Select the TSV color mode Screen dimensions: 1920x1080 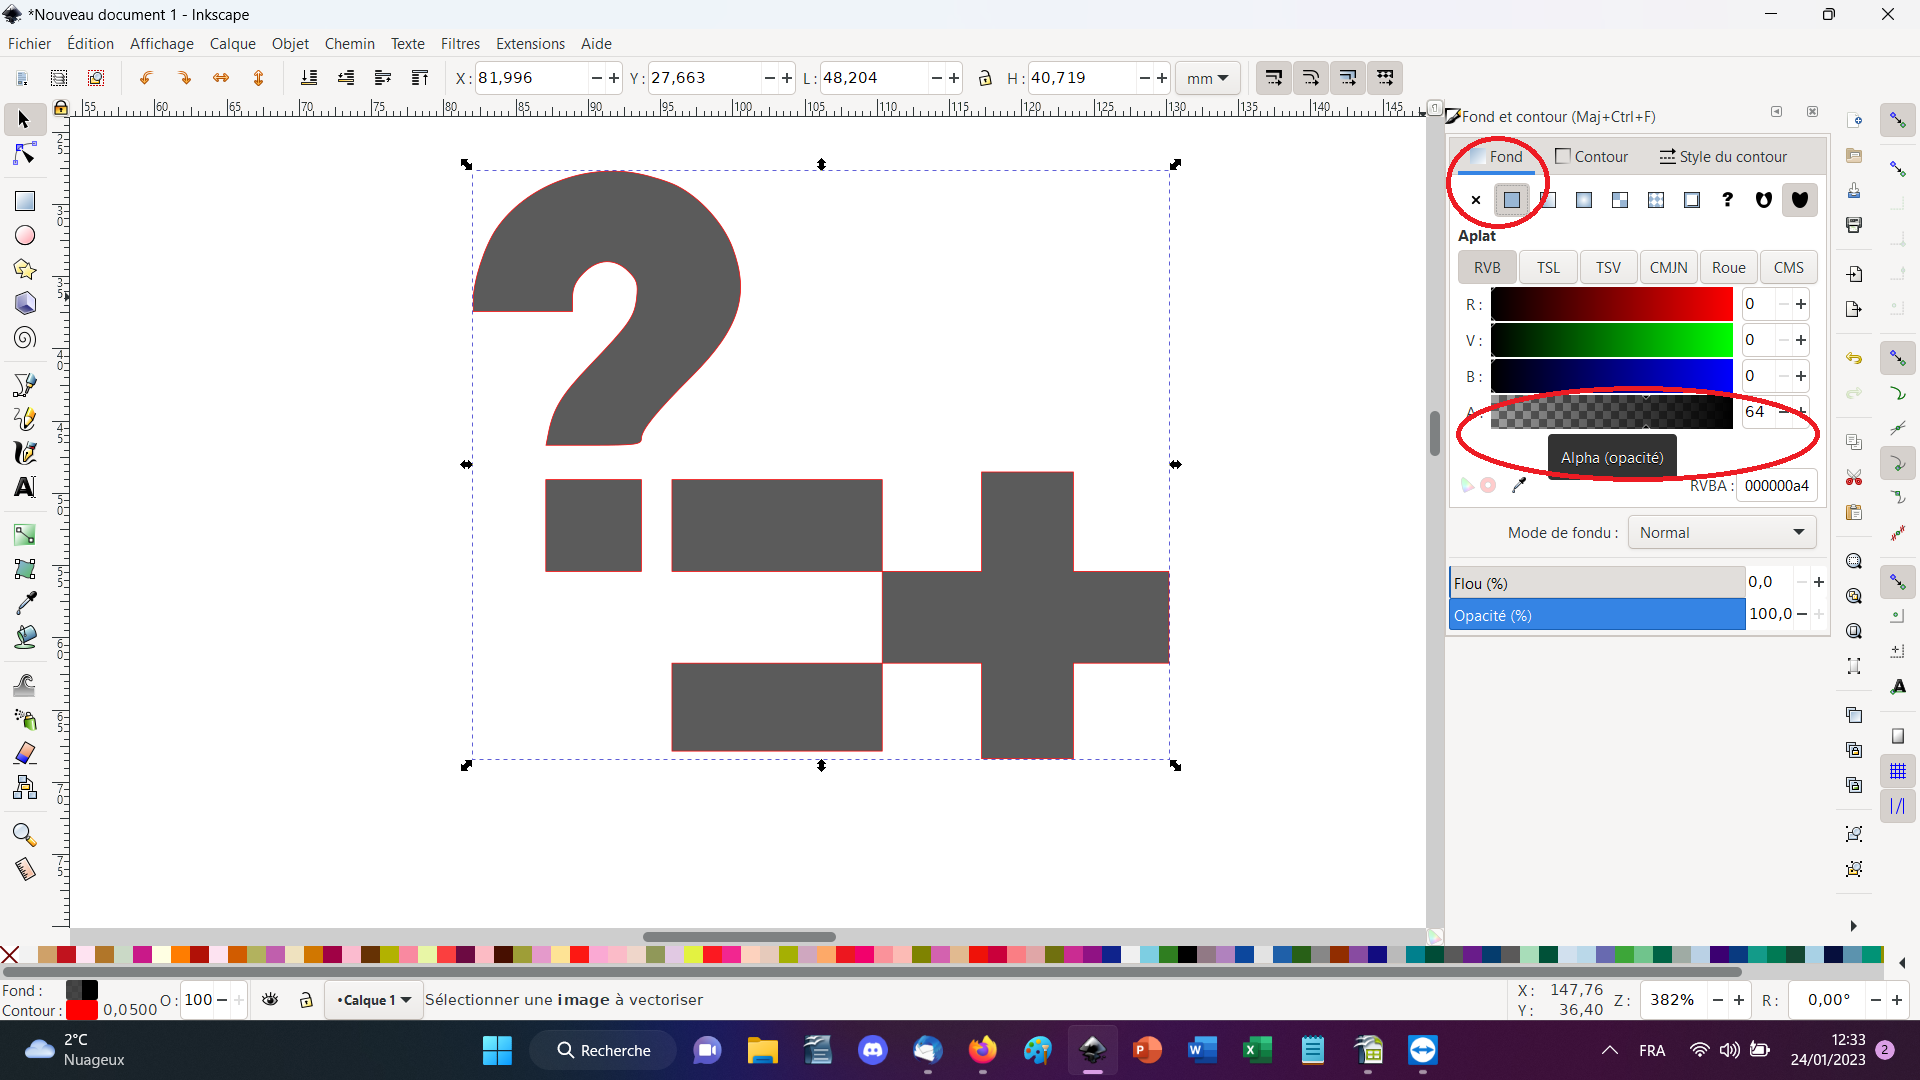(1608, 267)
